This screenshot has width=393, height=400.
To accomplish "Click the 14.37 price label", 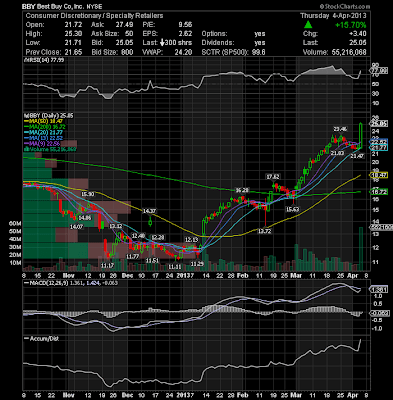I will coord(150,211).
